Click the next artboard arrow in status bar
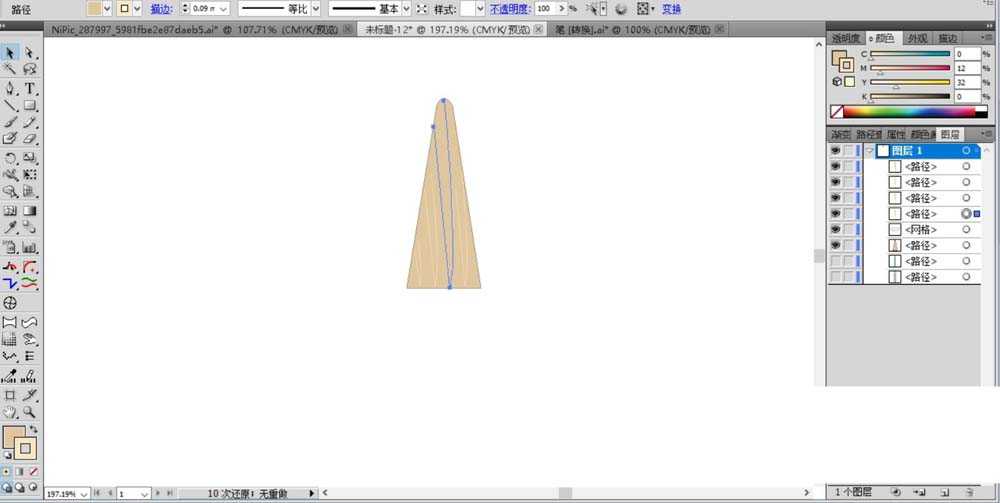The height and width of the screenshot is (503, 1000). pyautogui.click(x=158, y=493)
